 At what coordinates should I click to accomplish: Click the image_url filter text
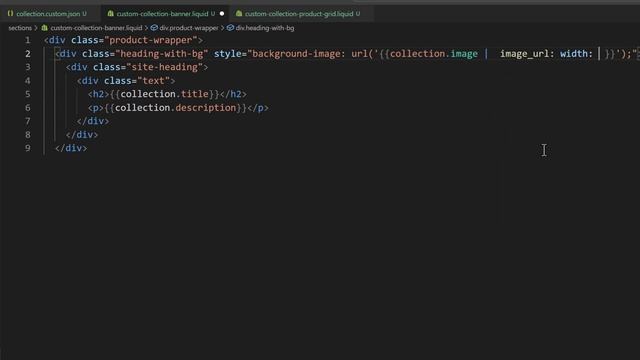[x=524, y=53]
